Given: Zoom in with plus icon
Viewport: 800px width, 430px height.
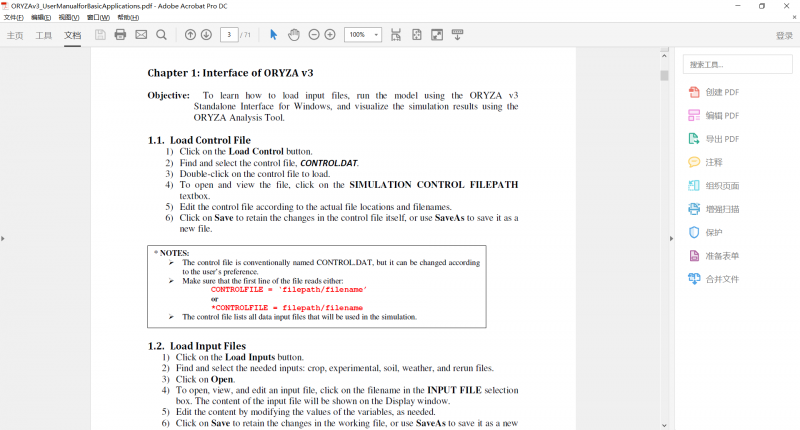Looking at the screenshot, I should coord(330,35).
